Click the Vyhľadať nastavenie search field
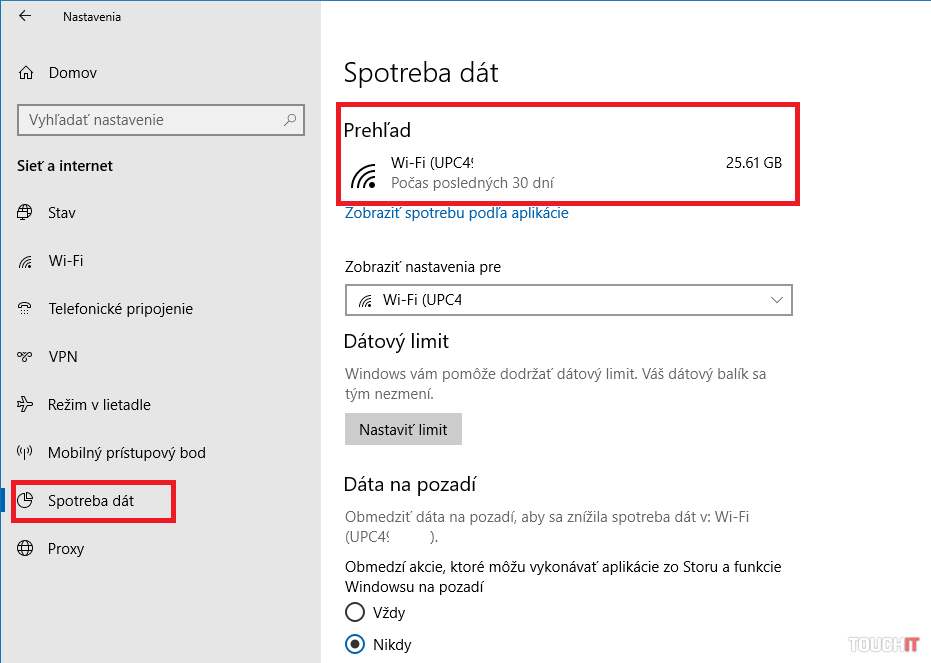This screenshot has height=663, width=931. (x=150, y=120)
